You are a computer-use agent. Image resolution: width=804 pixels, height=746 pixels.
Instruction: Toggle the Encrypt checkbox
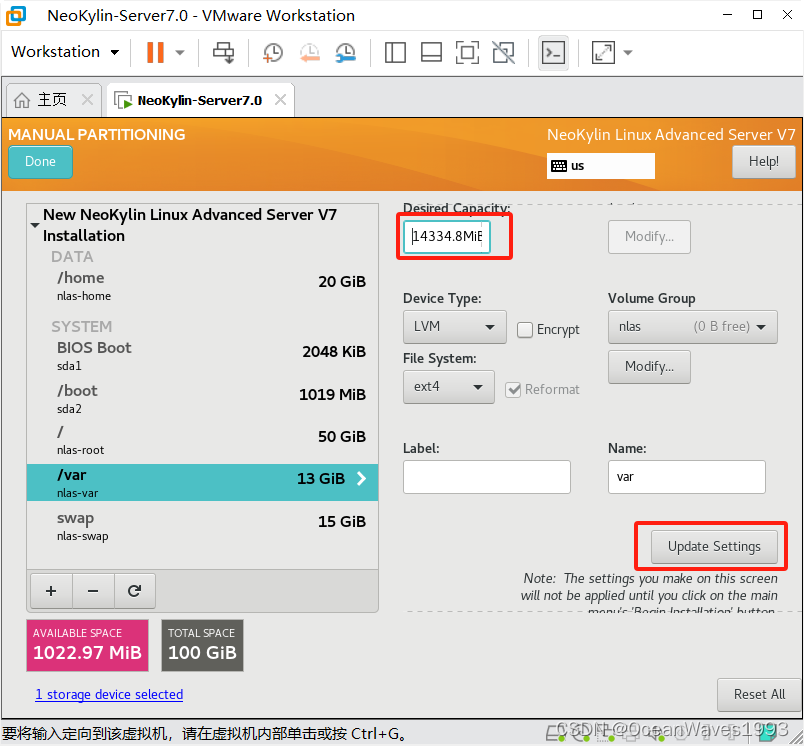click(525, 330)
